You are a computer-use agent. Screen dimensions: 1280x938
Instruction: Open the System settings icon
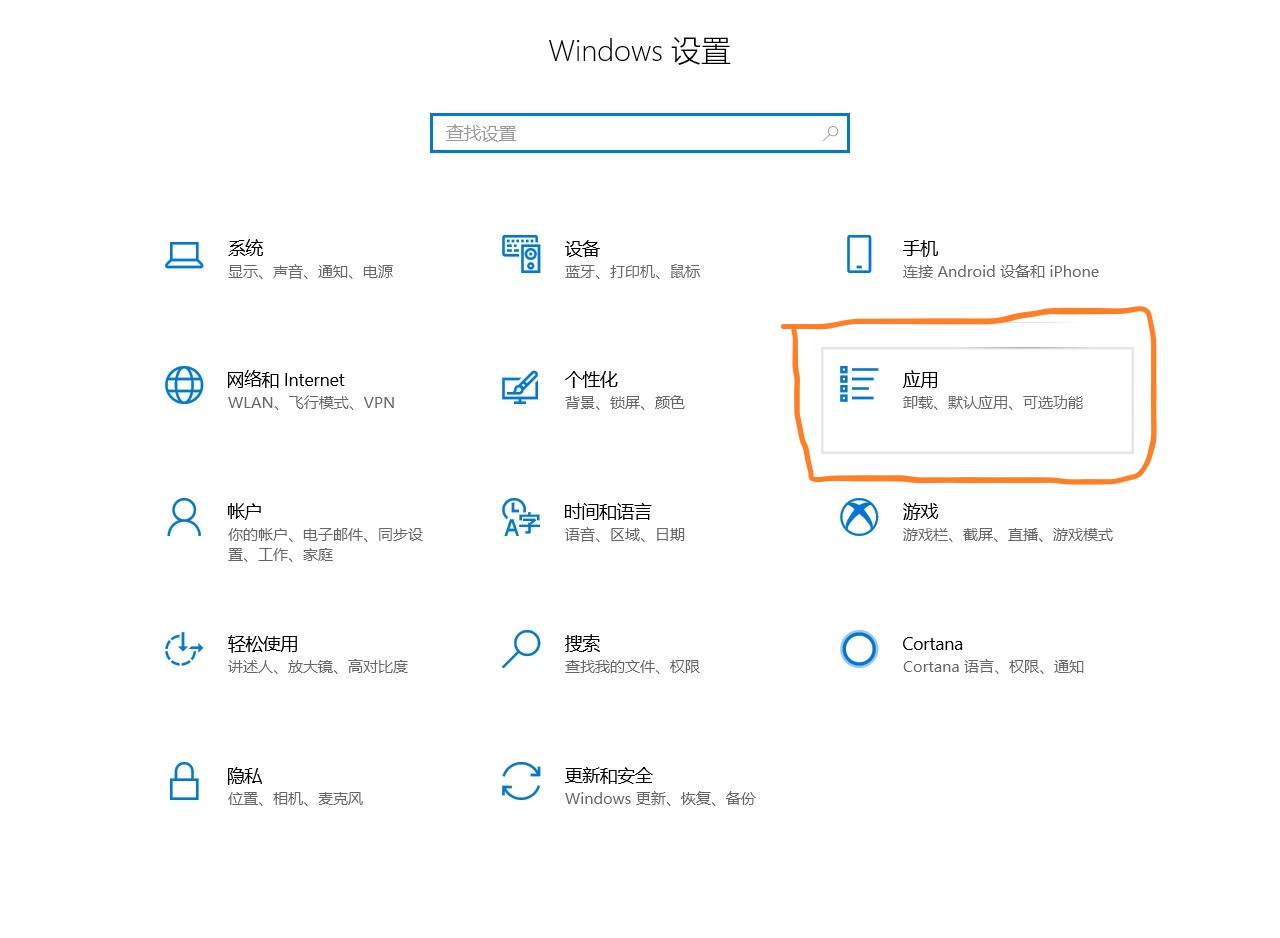pyautogui.click(x=184, y=255)
